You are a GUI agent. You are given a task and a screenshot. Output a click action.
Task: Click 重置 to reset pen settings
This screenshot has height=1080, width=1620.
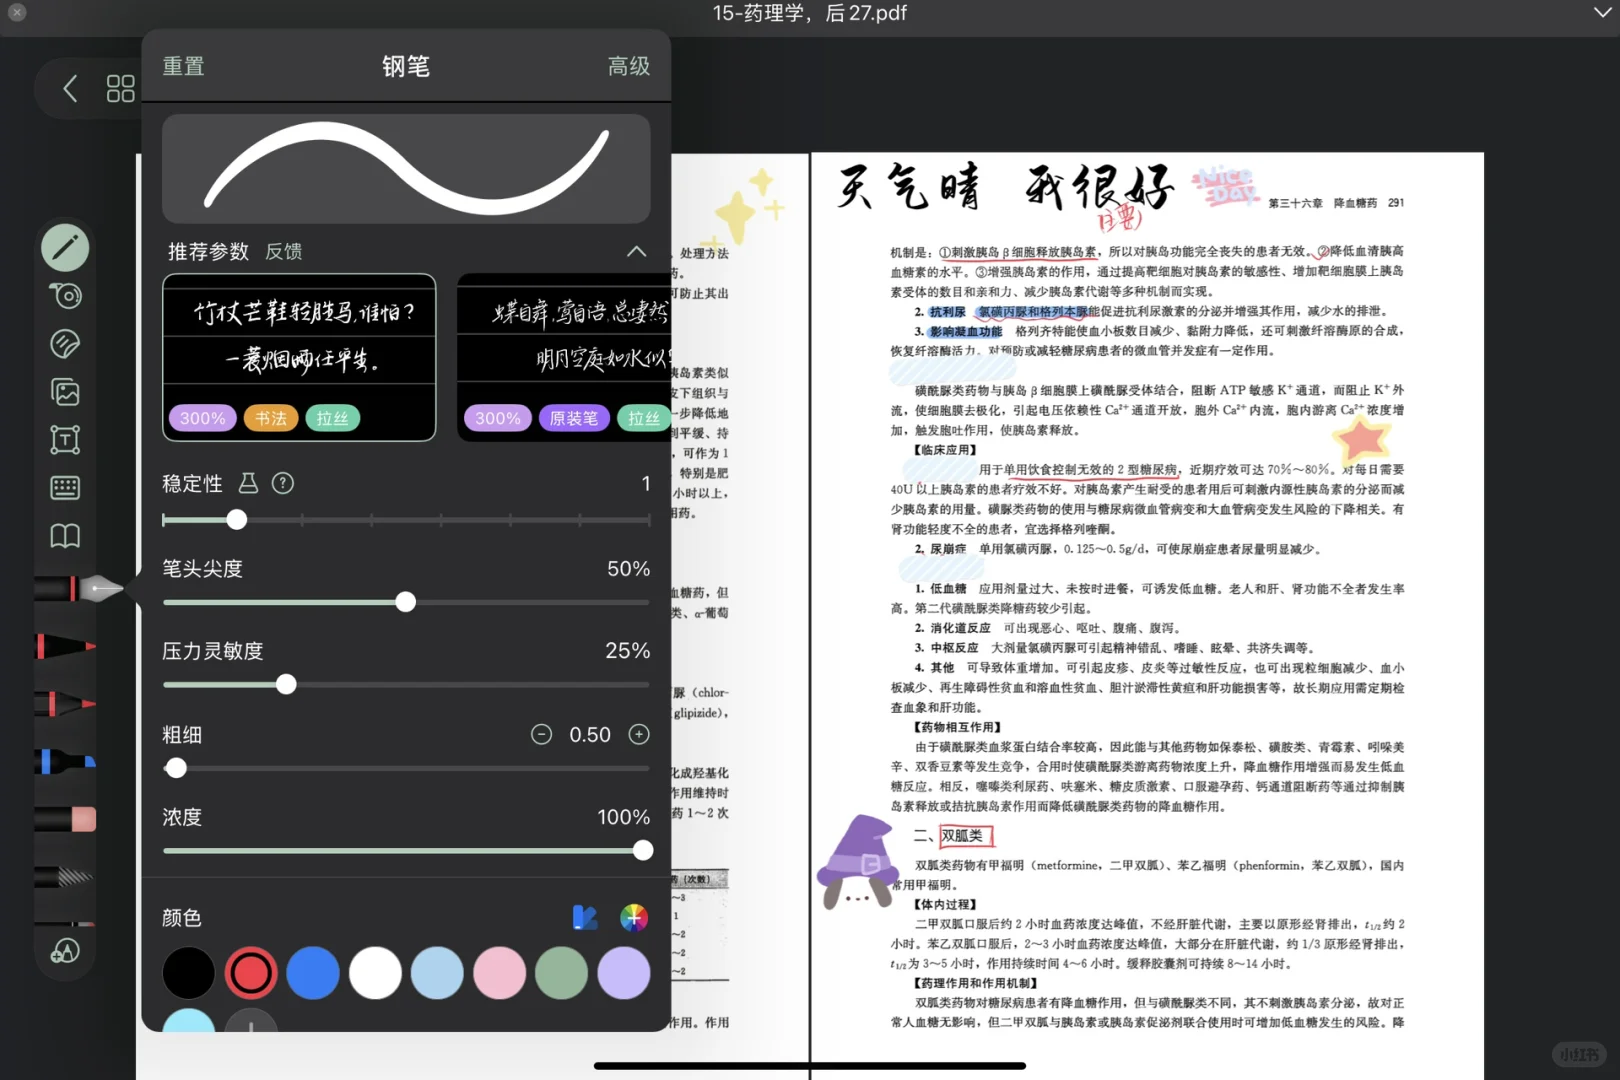pos(183,66)
